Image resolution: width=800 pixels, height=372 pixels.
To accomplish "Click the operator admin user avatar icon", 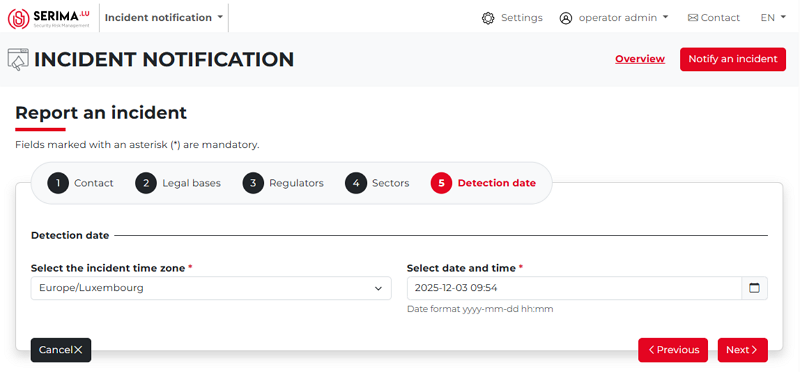I will click(x=566, y=18).
